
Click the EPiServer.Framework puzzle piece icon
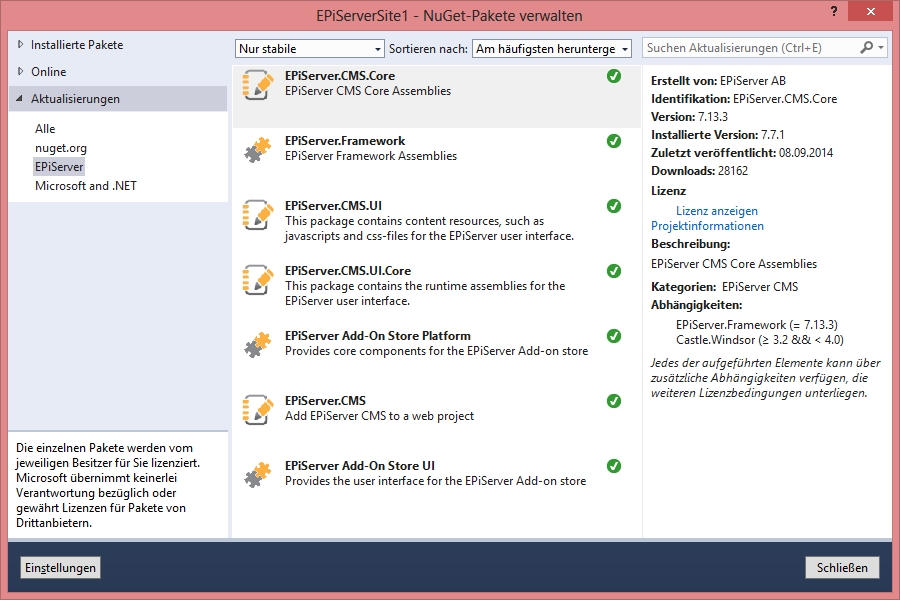(x=258, y=150)
